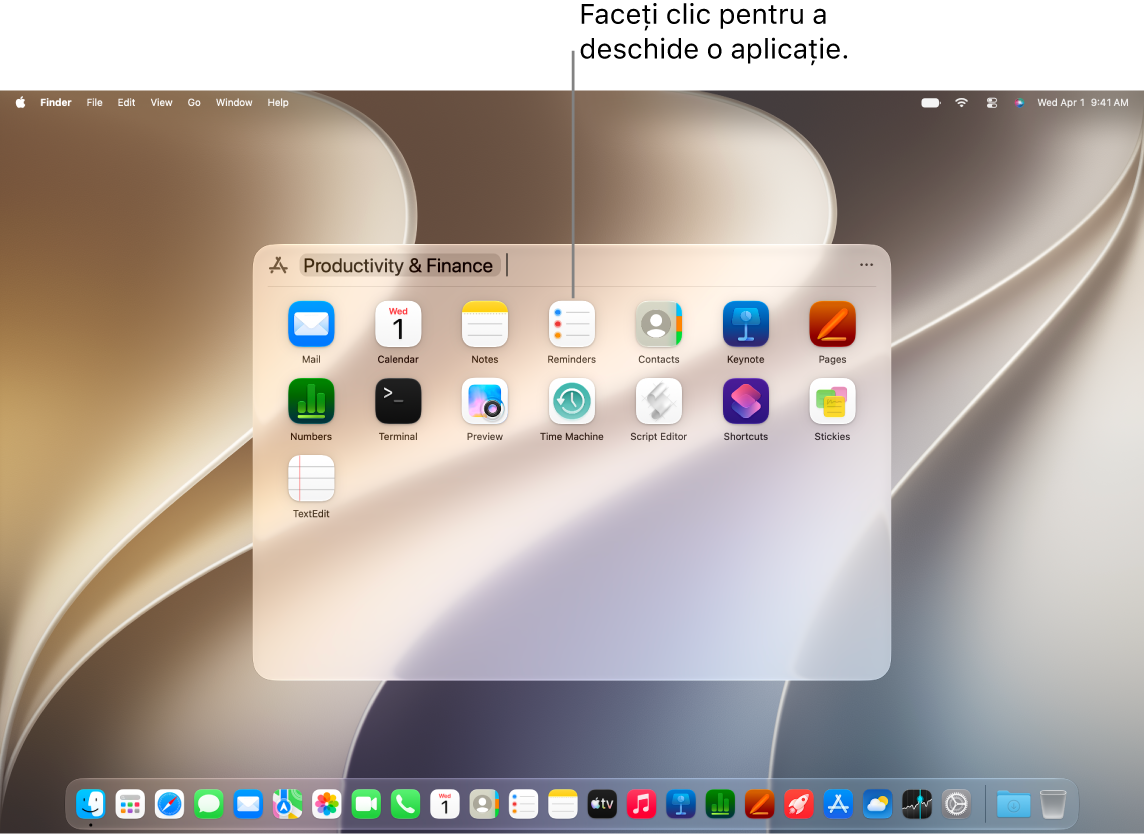The height and width of the screenshot is (835, 1144).
Task: Open the Phone app in the Dock
Action: (x=406, y=804)
